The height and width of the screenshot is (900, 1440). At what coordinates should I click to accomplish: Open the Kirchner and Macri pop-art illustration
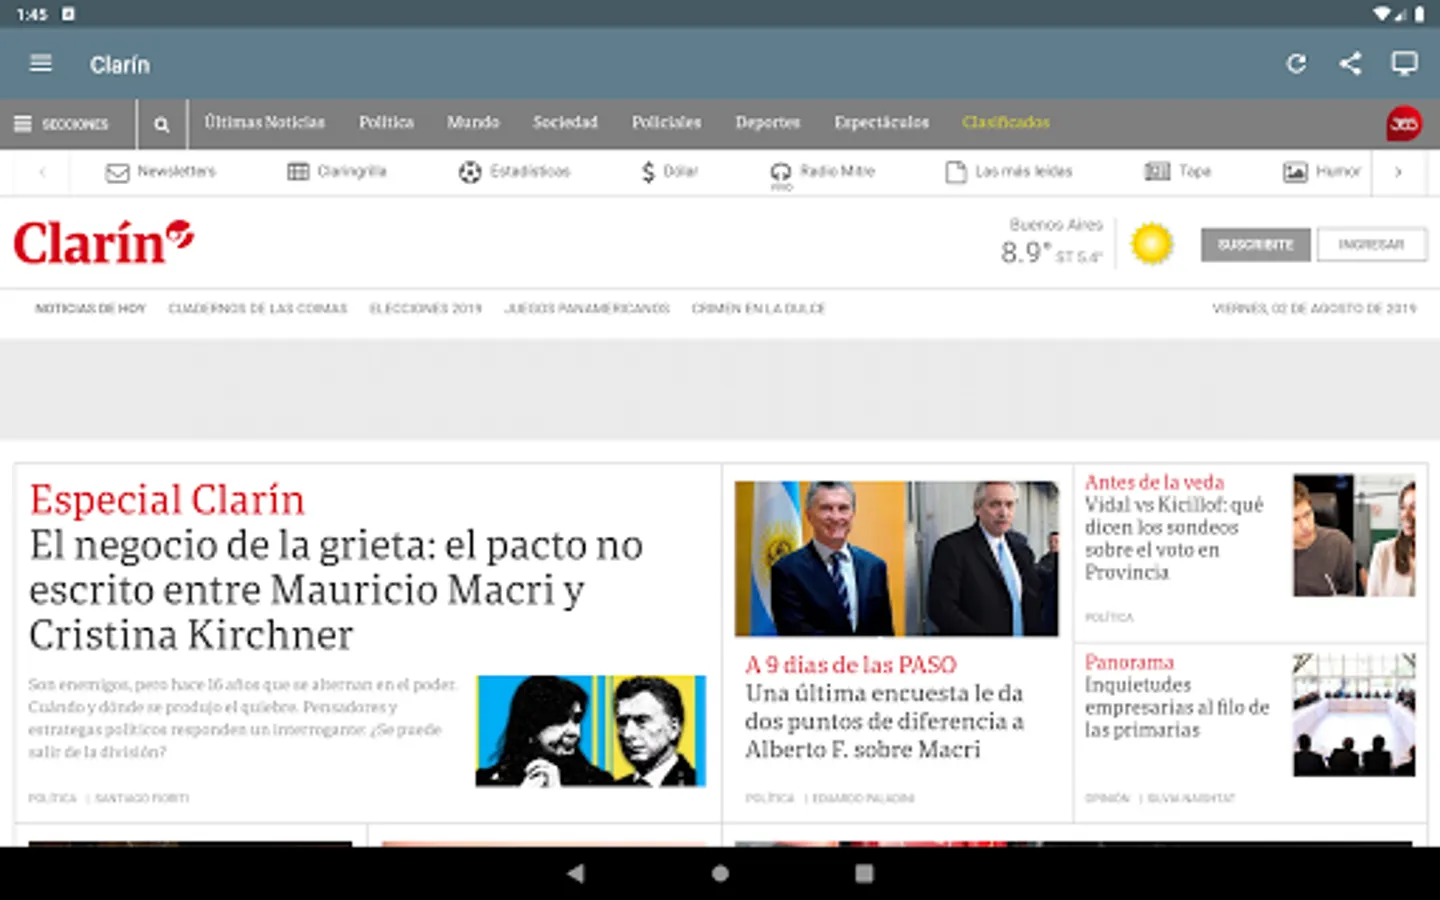591,731
